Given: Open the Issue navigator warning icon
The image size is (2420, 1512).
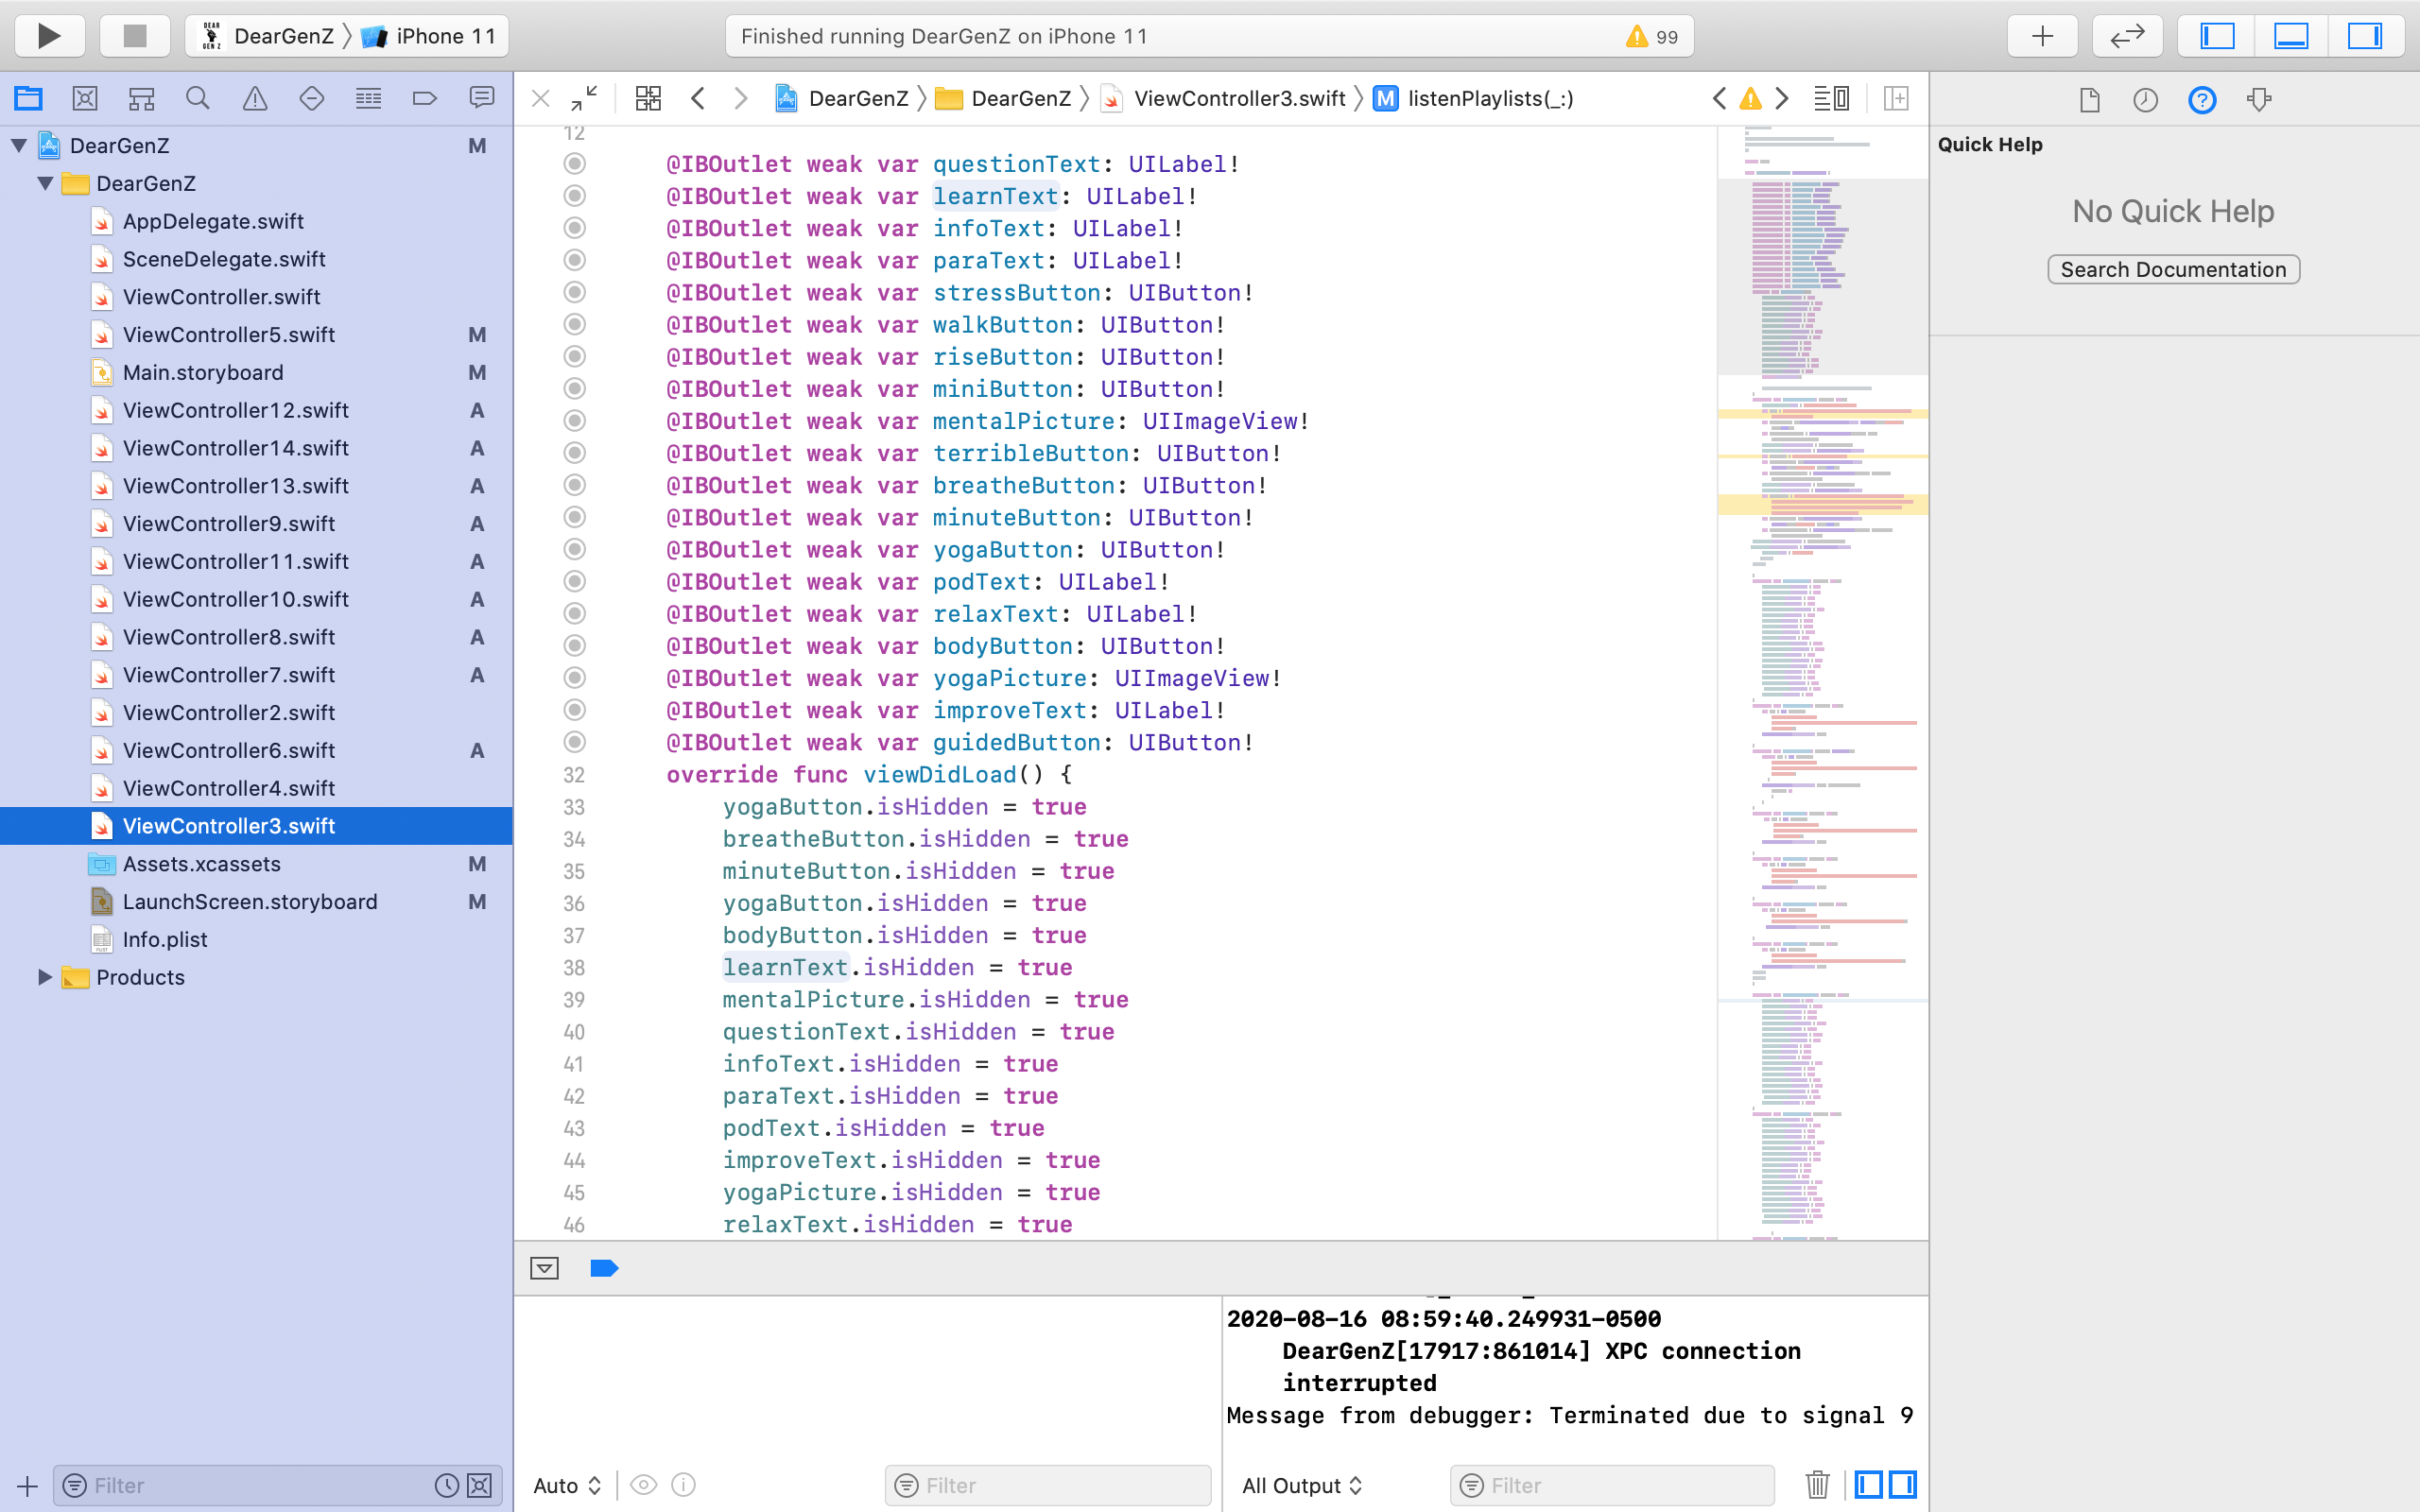Looking at the screenshot, I should pos(255,98).
